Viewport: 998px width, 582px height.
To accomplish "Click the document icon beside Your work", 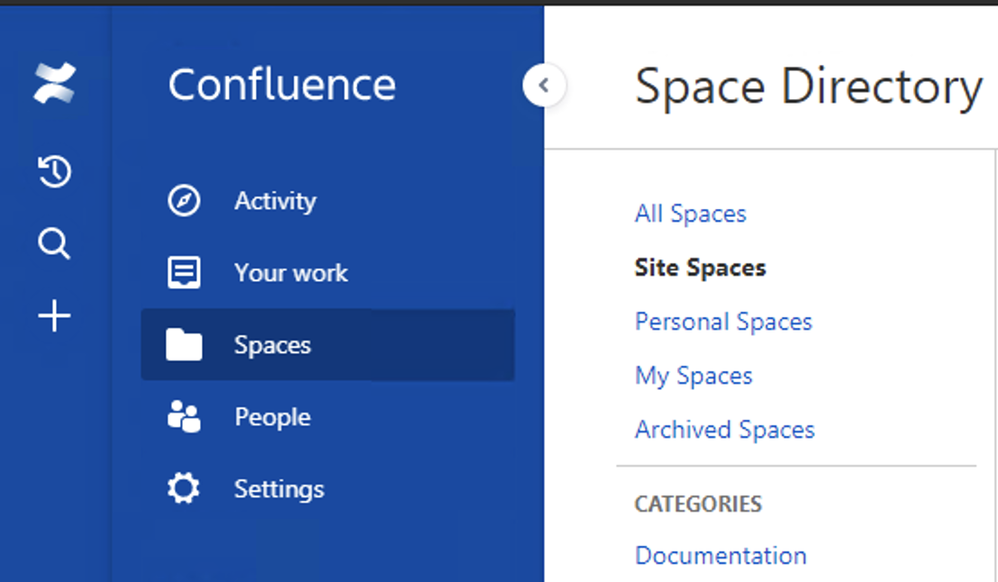I will tap(184, 273).
